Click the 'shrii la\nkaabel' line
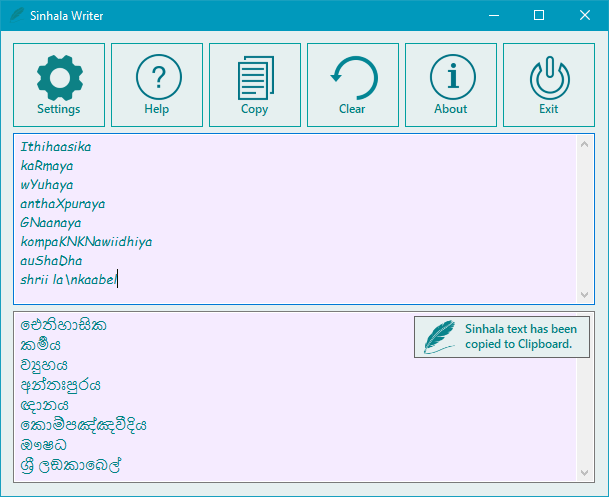This screenshot has width=609, height=497. coord(69,280)
